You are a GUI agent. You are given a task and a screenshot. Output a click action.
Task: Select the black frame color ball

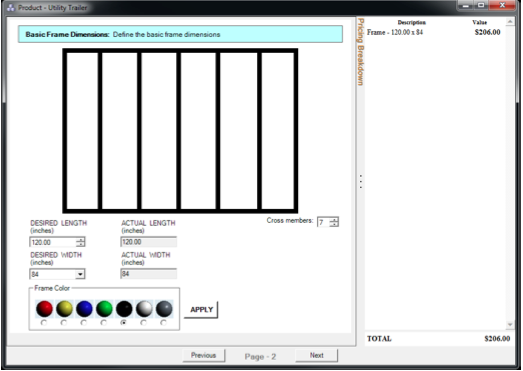tap(124, 309)
